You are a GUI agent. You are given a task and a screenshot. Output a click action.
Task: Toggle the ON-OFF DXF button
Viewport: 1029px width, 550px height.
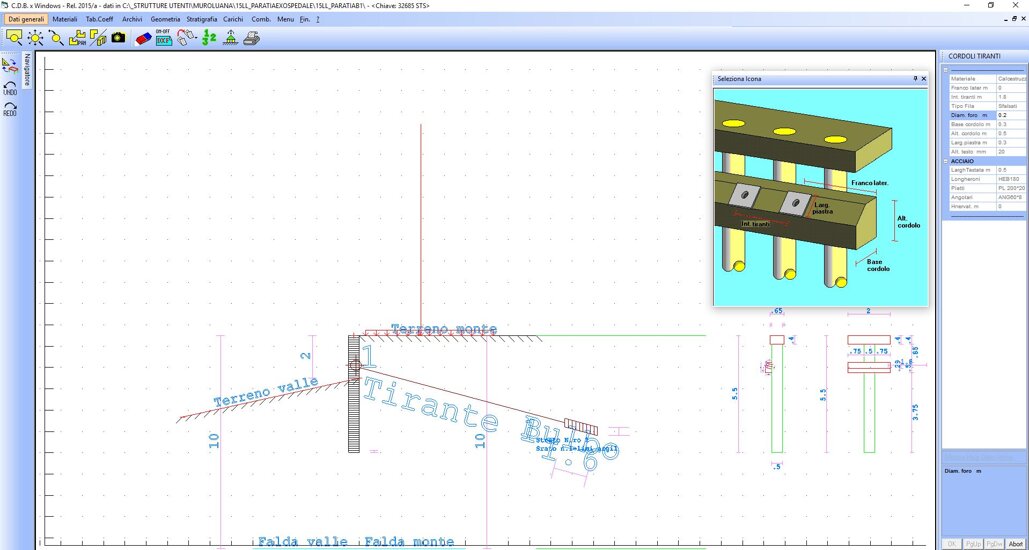tap(163, 37)
